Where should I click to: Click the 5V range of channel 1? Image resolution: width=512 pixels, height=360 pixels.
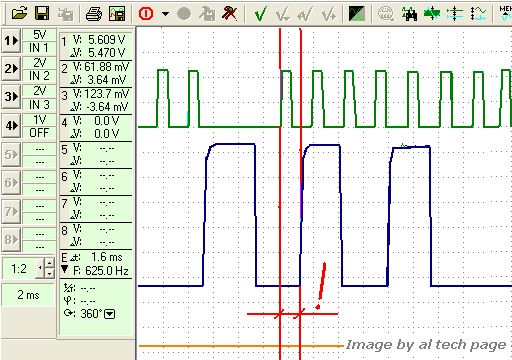tap(39, 35)
